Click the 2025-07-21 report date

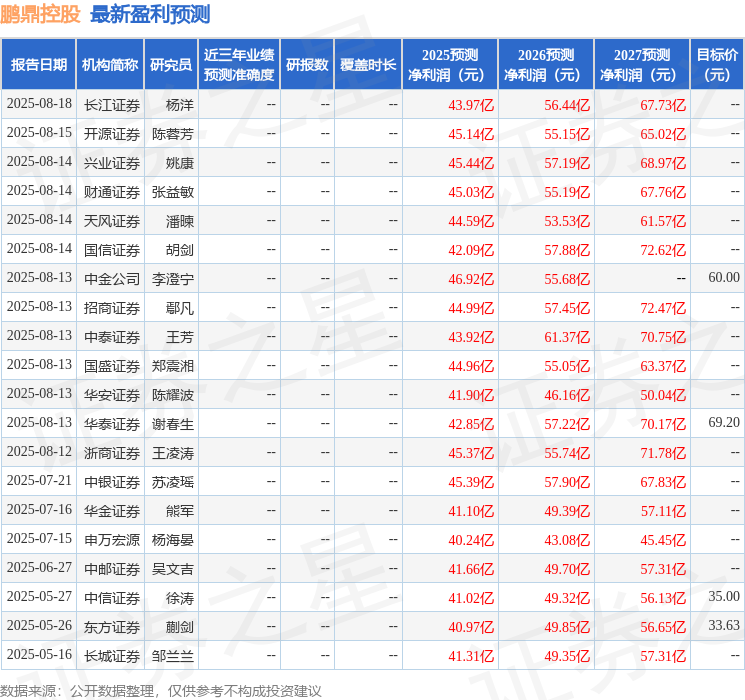tap(39, 480)
